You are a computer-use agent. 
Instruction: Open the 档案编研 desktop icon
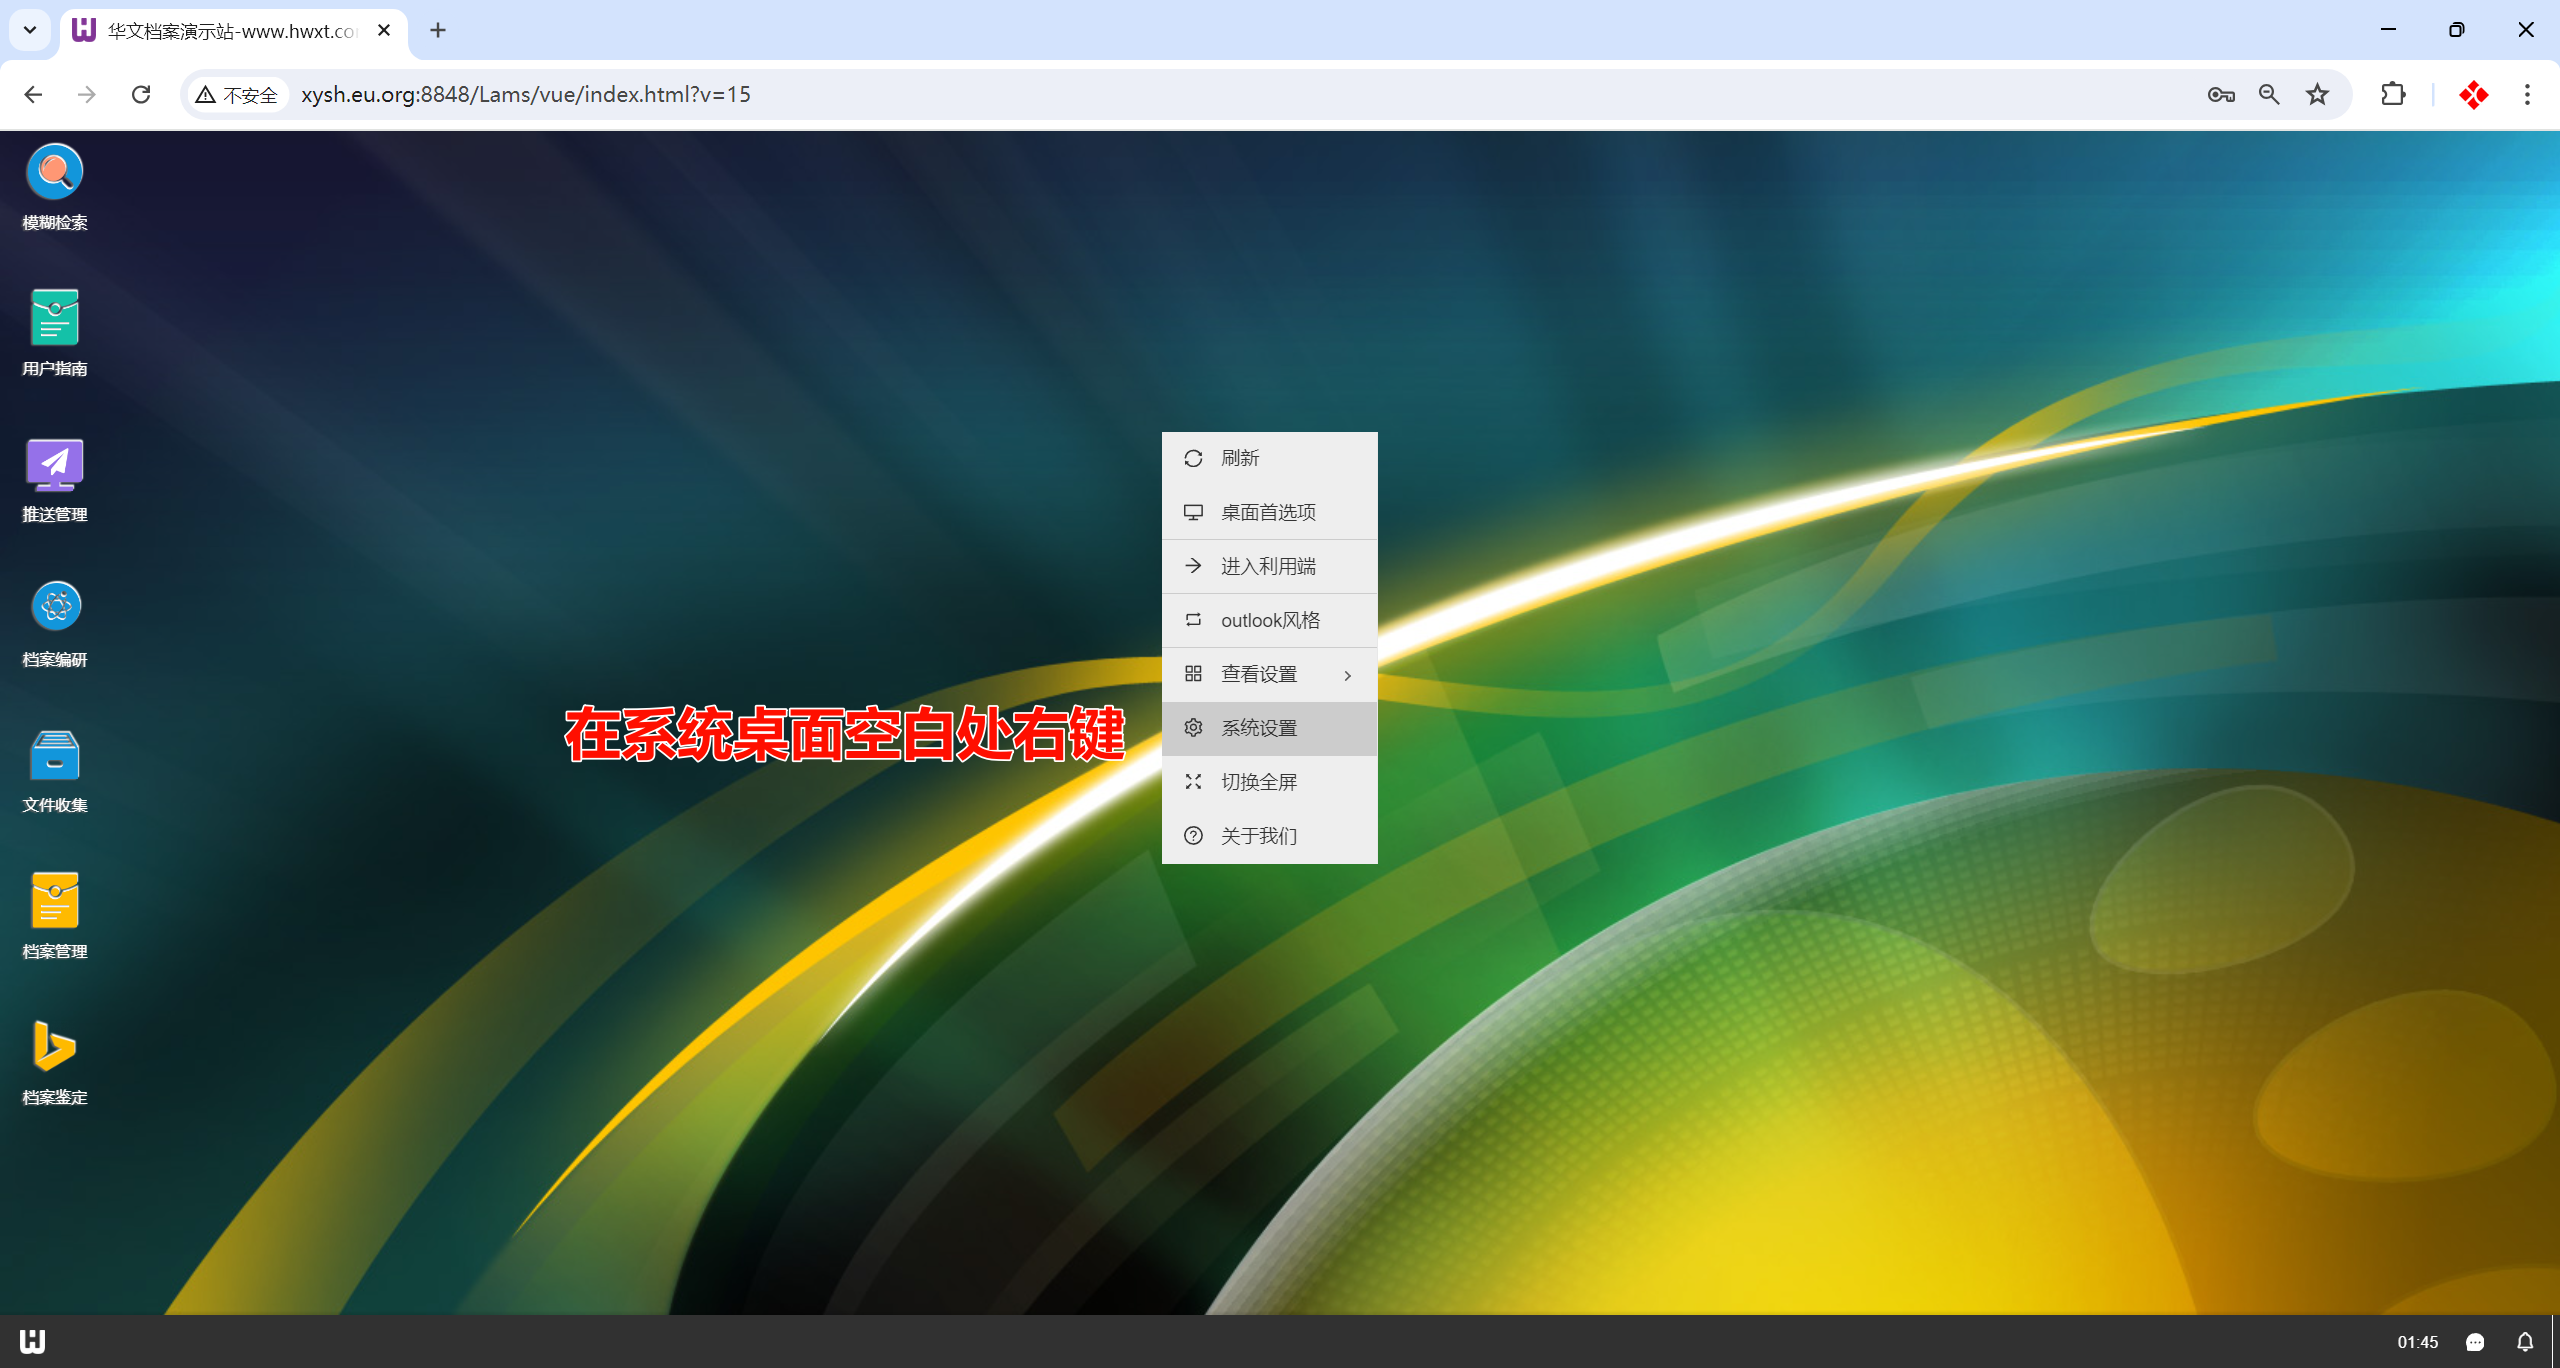55,607
